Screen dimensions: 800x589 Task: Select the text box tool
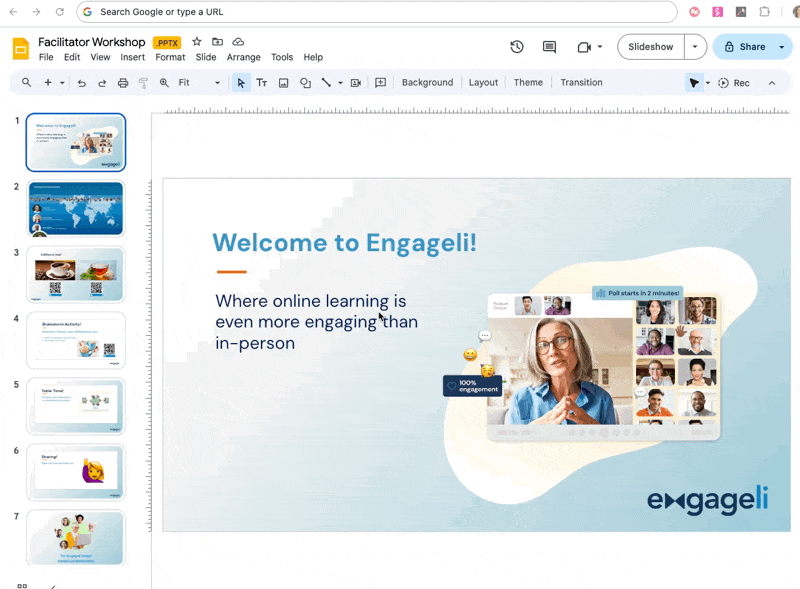(262, 83)
